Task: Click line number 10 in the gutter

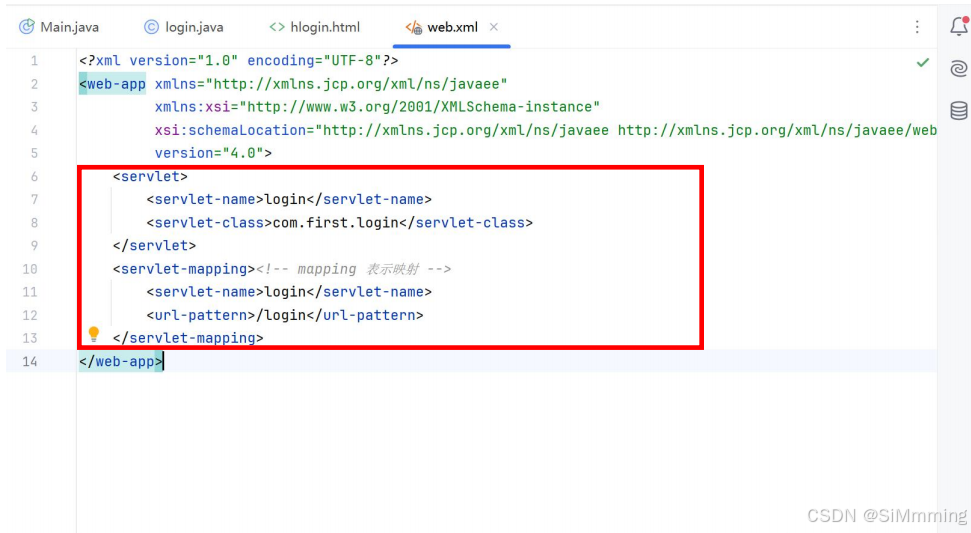Action: coord(30,269)
